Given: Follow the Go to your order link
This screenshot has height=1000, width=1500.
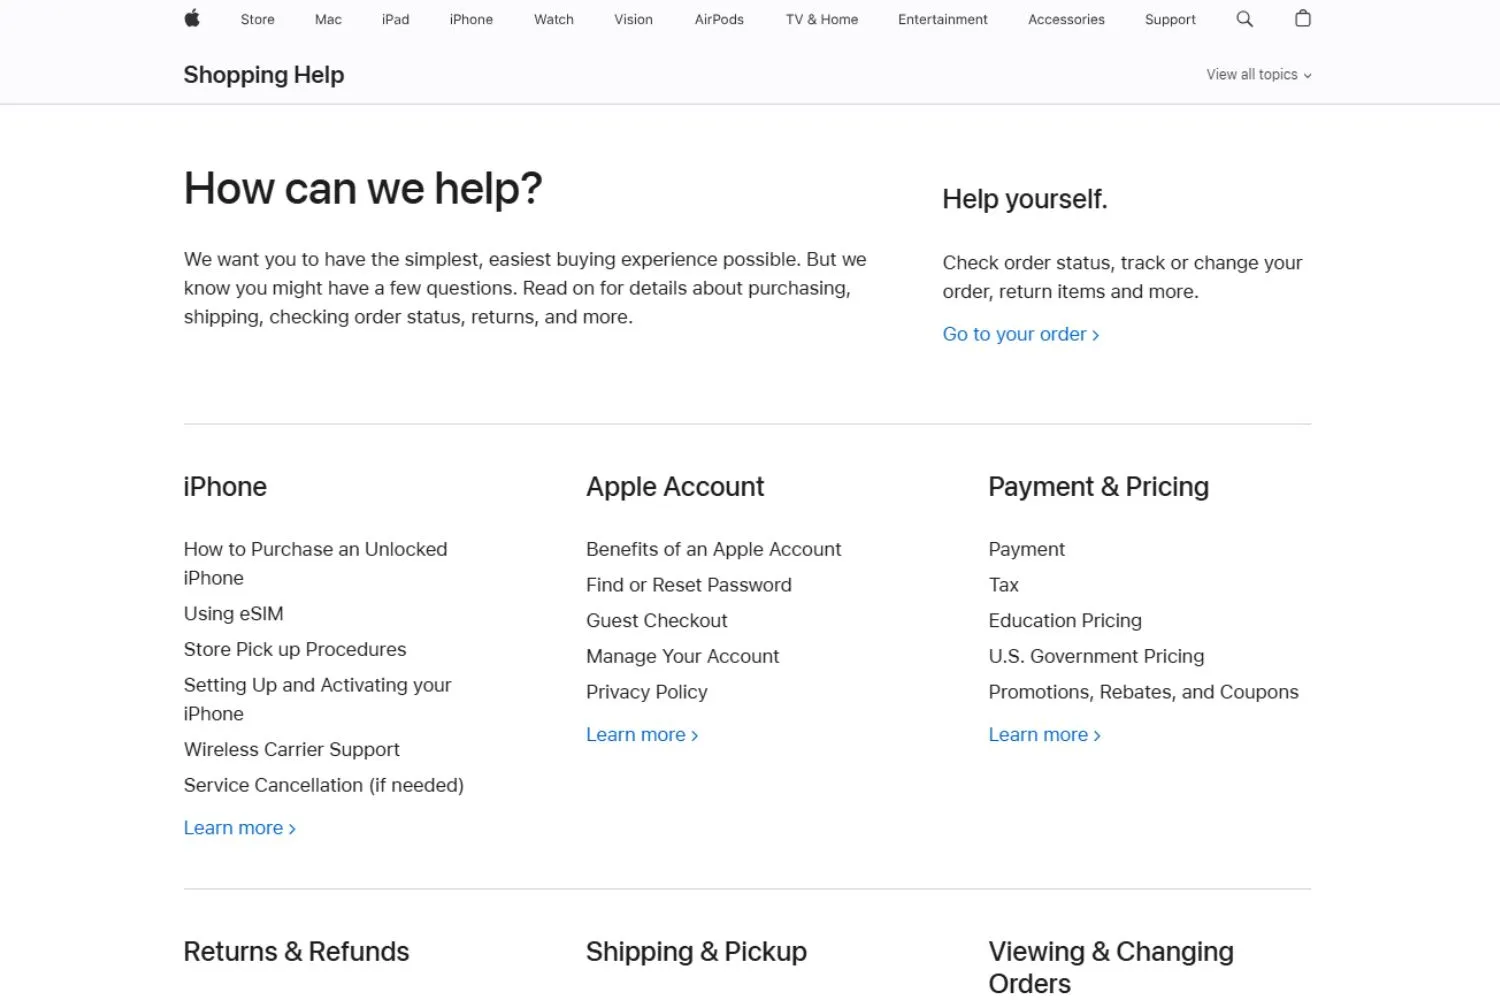Looking at the screenshot, I should click(1020, 334).
